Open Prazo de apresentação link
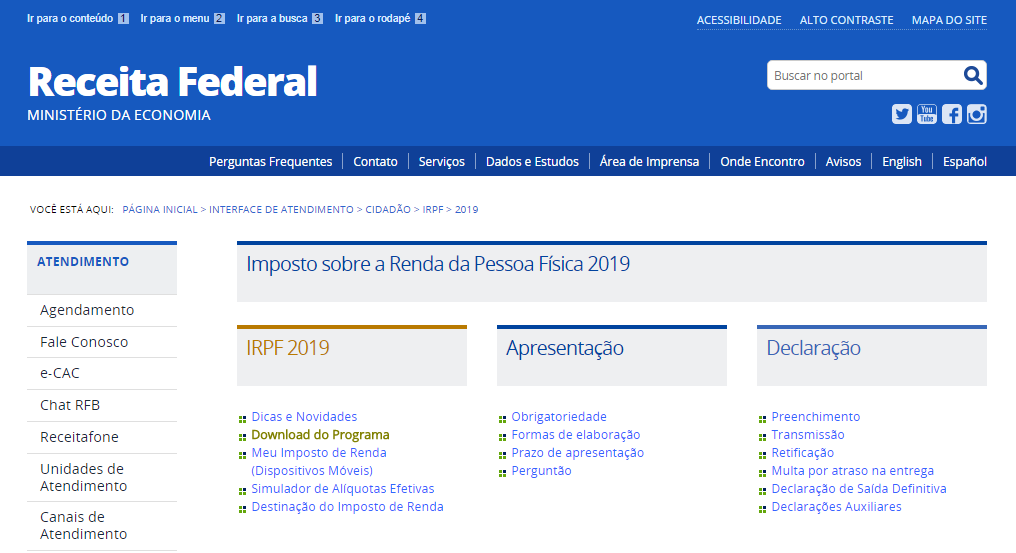The height and width of the screenshot is (553, 1016). point(577,453)
